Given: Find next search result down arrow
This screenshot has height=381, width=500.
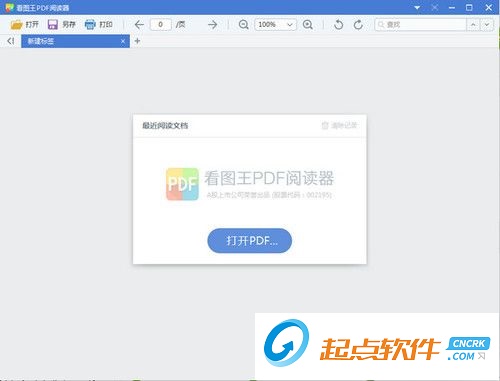Looking at the screenshot, I should (x=487, y=24).
